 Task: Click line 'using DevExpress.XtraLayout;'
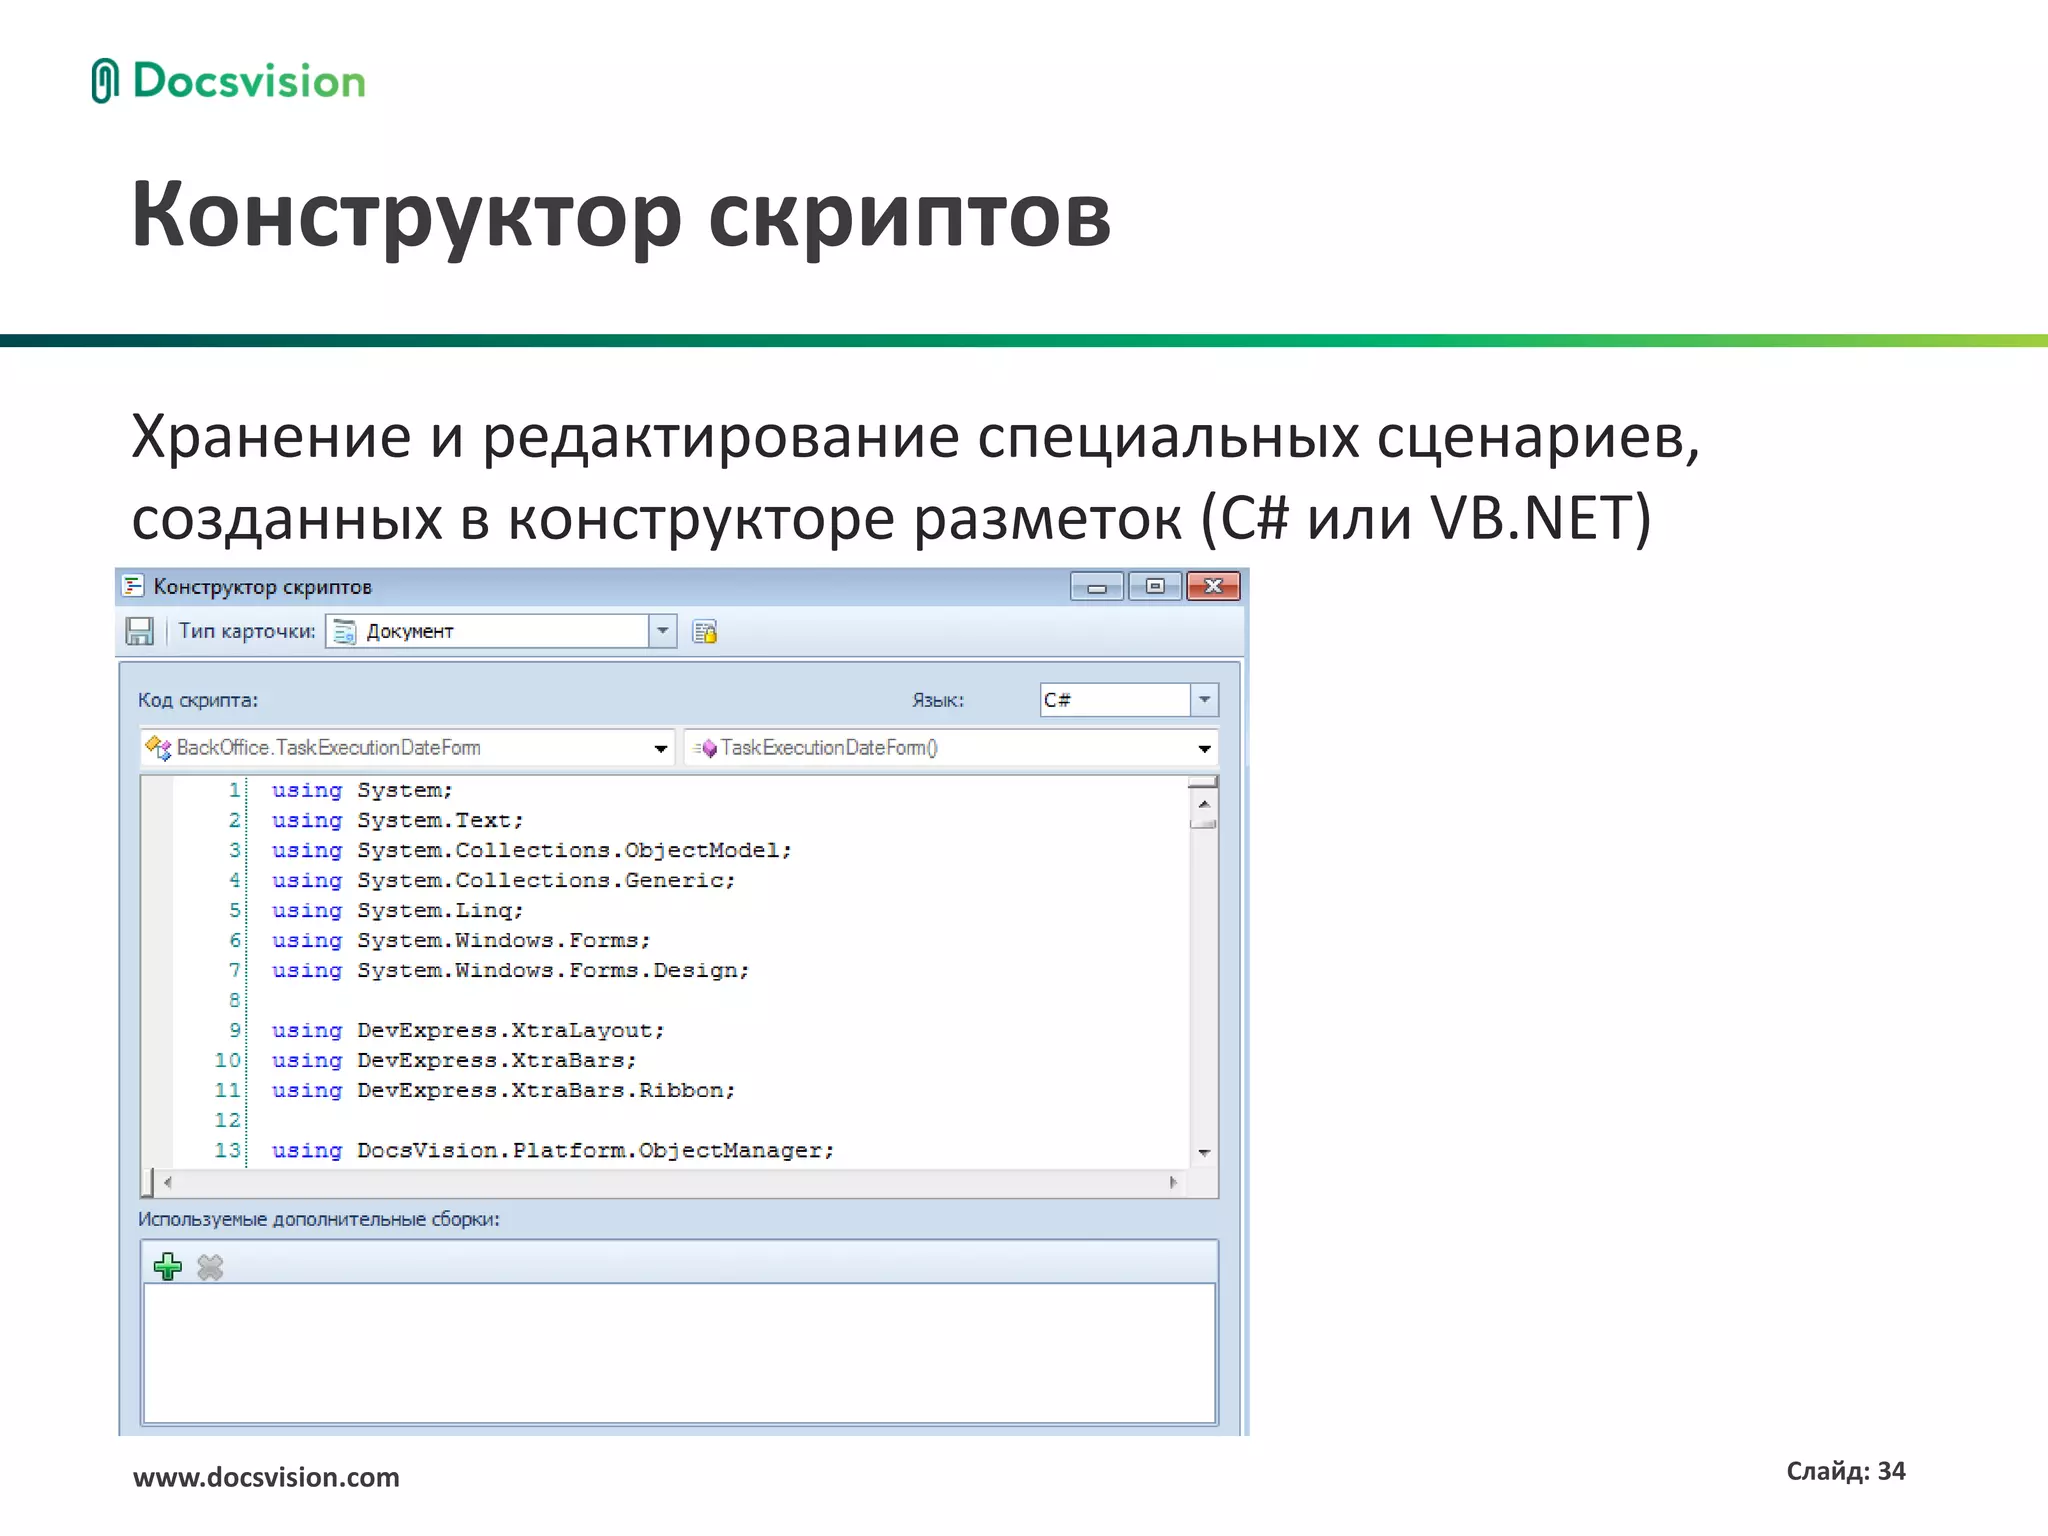point(468,1031)
